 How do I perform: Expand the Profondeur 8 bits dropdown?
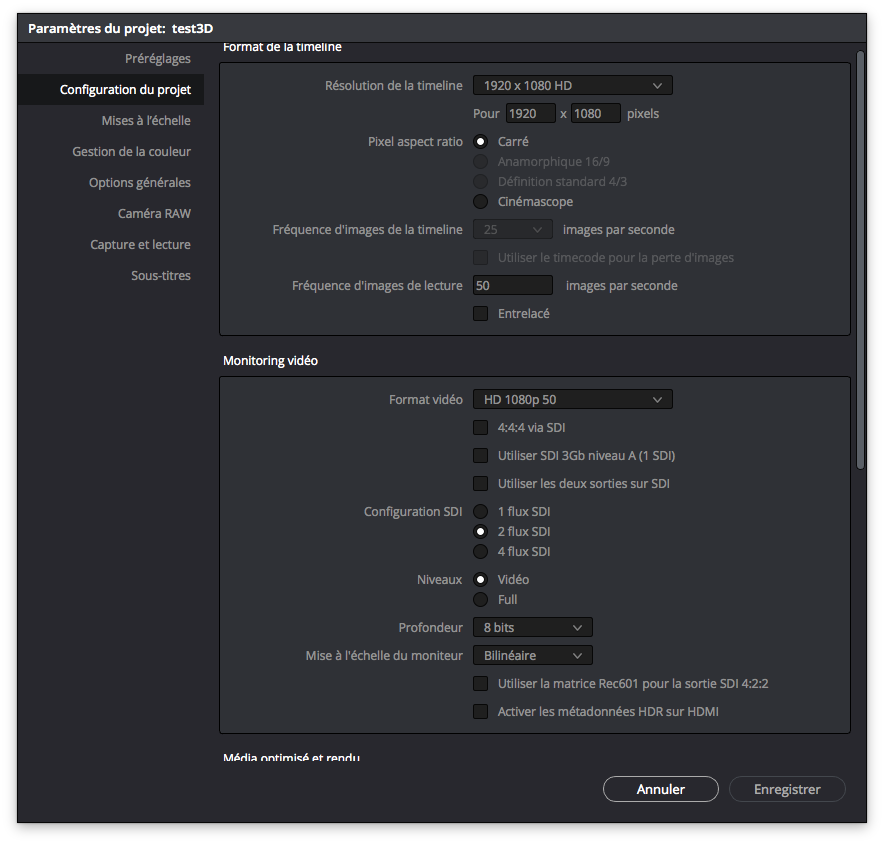(x=532, y=627)
